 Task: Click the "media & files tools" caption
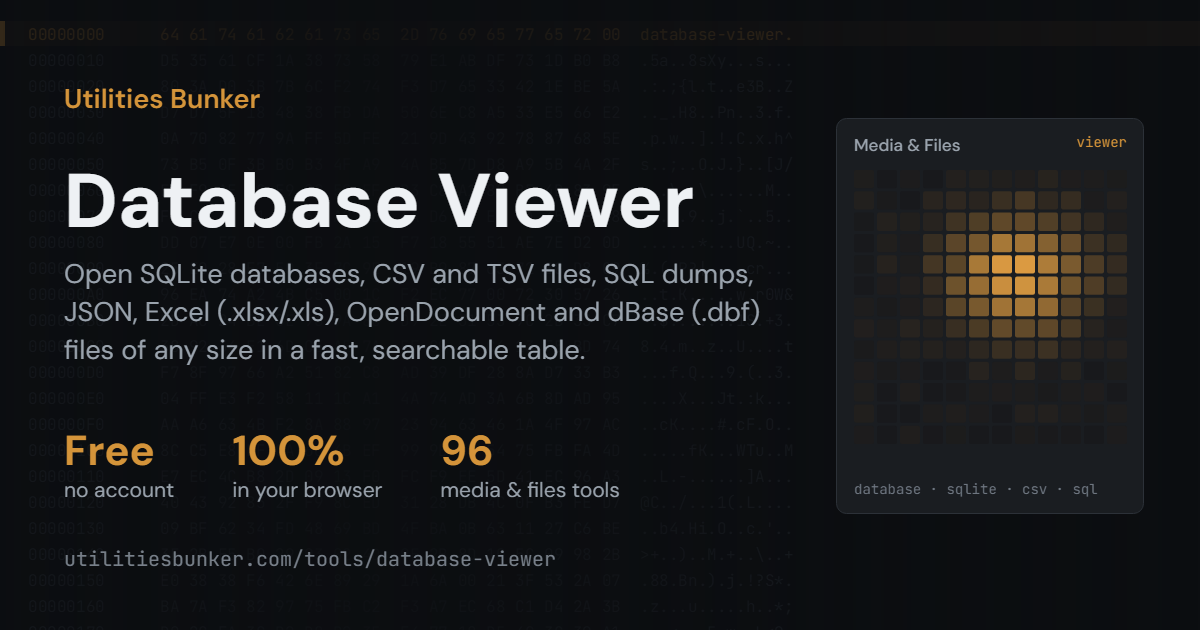(x=530, y=490)
